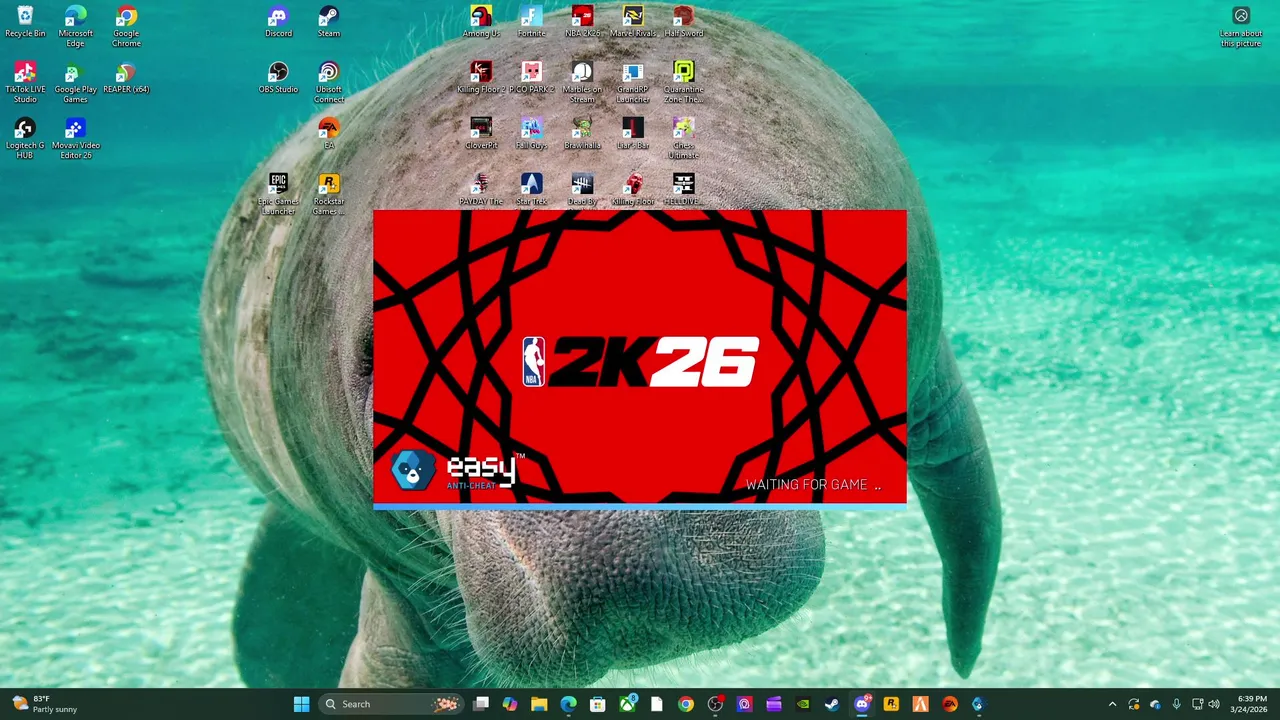The width and height of the screenshot is (1280, 720).
Task: Select the EA desktop shortcut
Action: [x=329, y=134]
